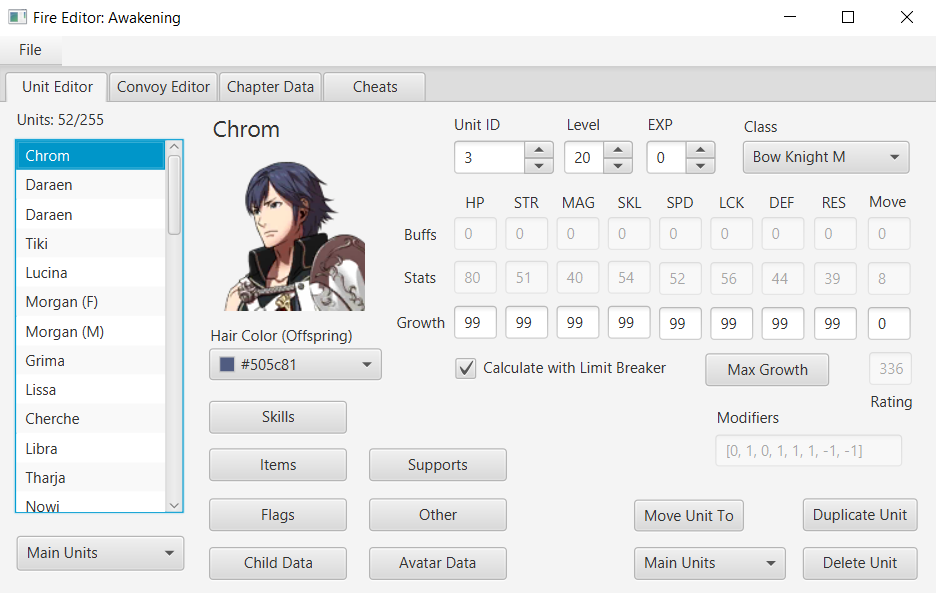Click the STR Growth field
This screenshot has width=936, height=593.
click(526, 323)
